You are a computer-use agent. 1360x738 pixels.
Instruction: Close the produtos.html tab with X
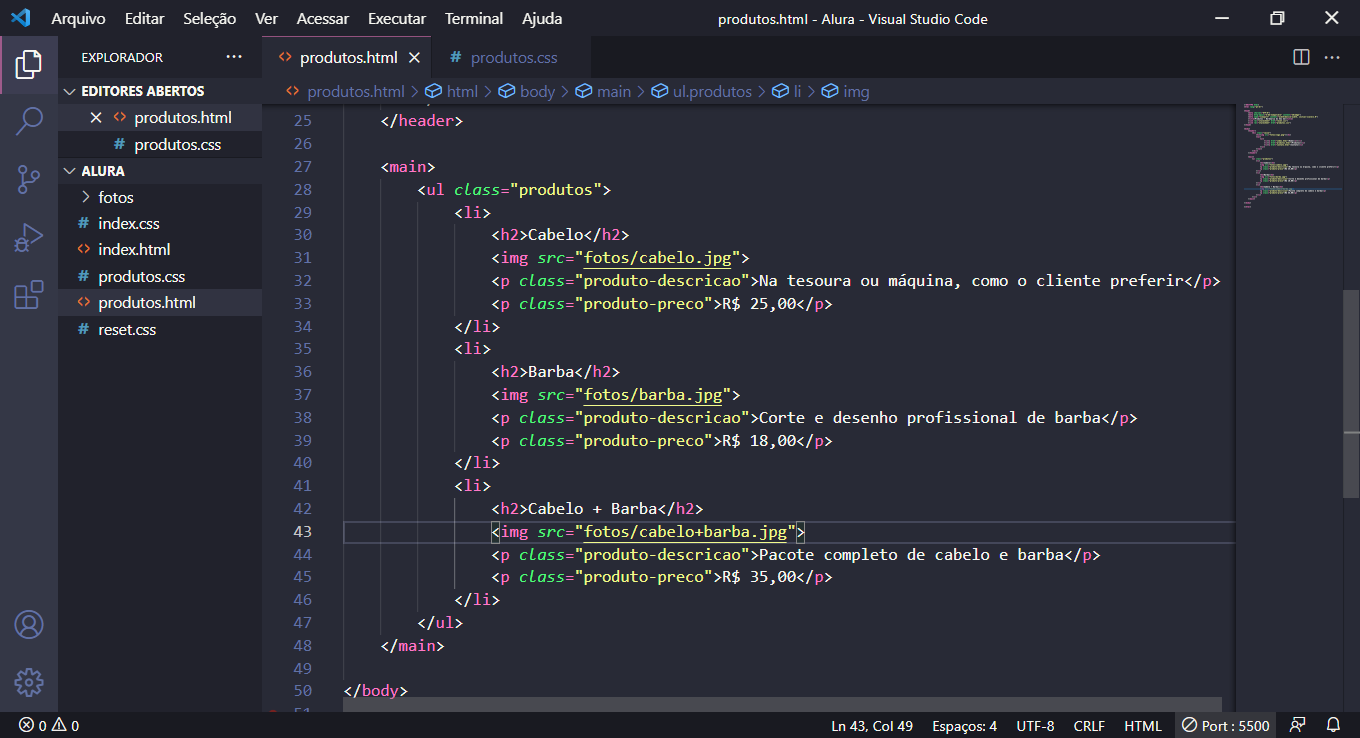coord(414,58)
